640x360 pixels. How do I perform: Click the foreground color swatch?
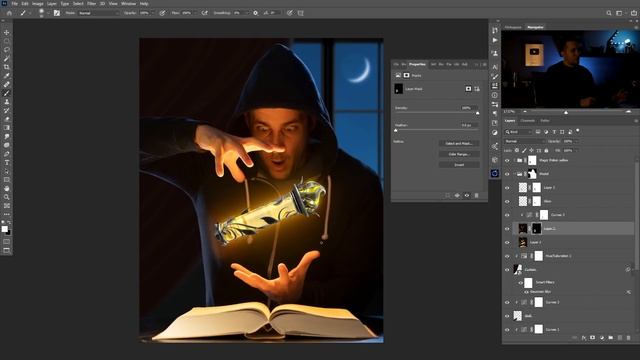(4, 229)
